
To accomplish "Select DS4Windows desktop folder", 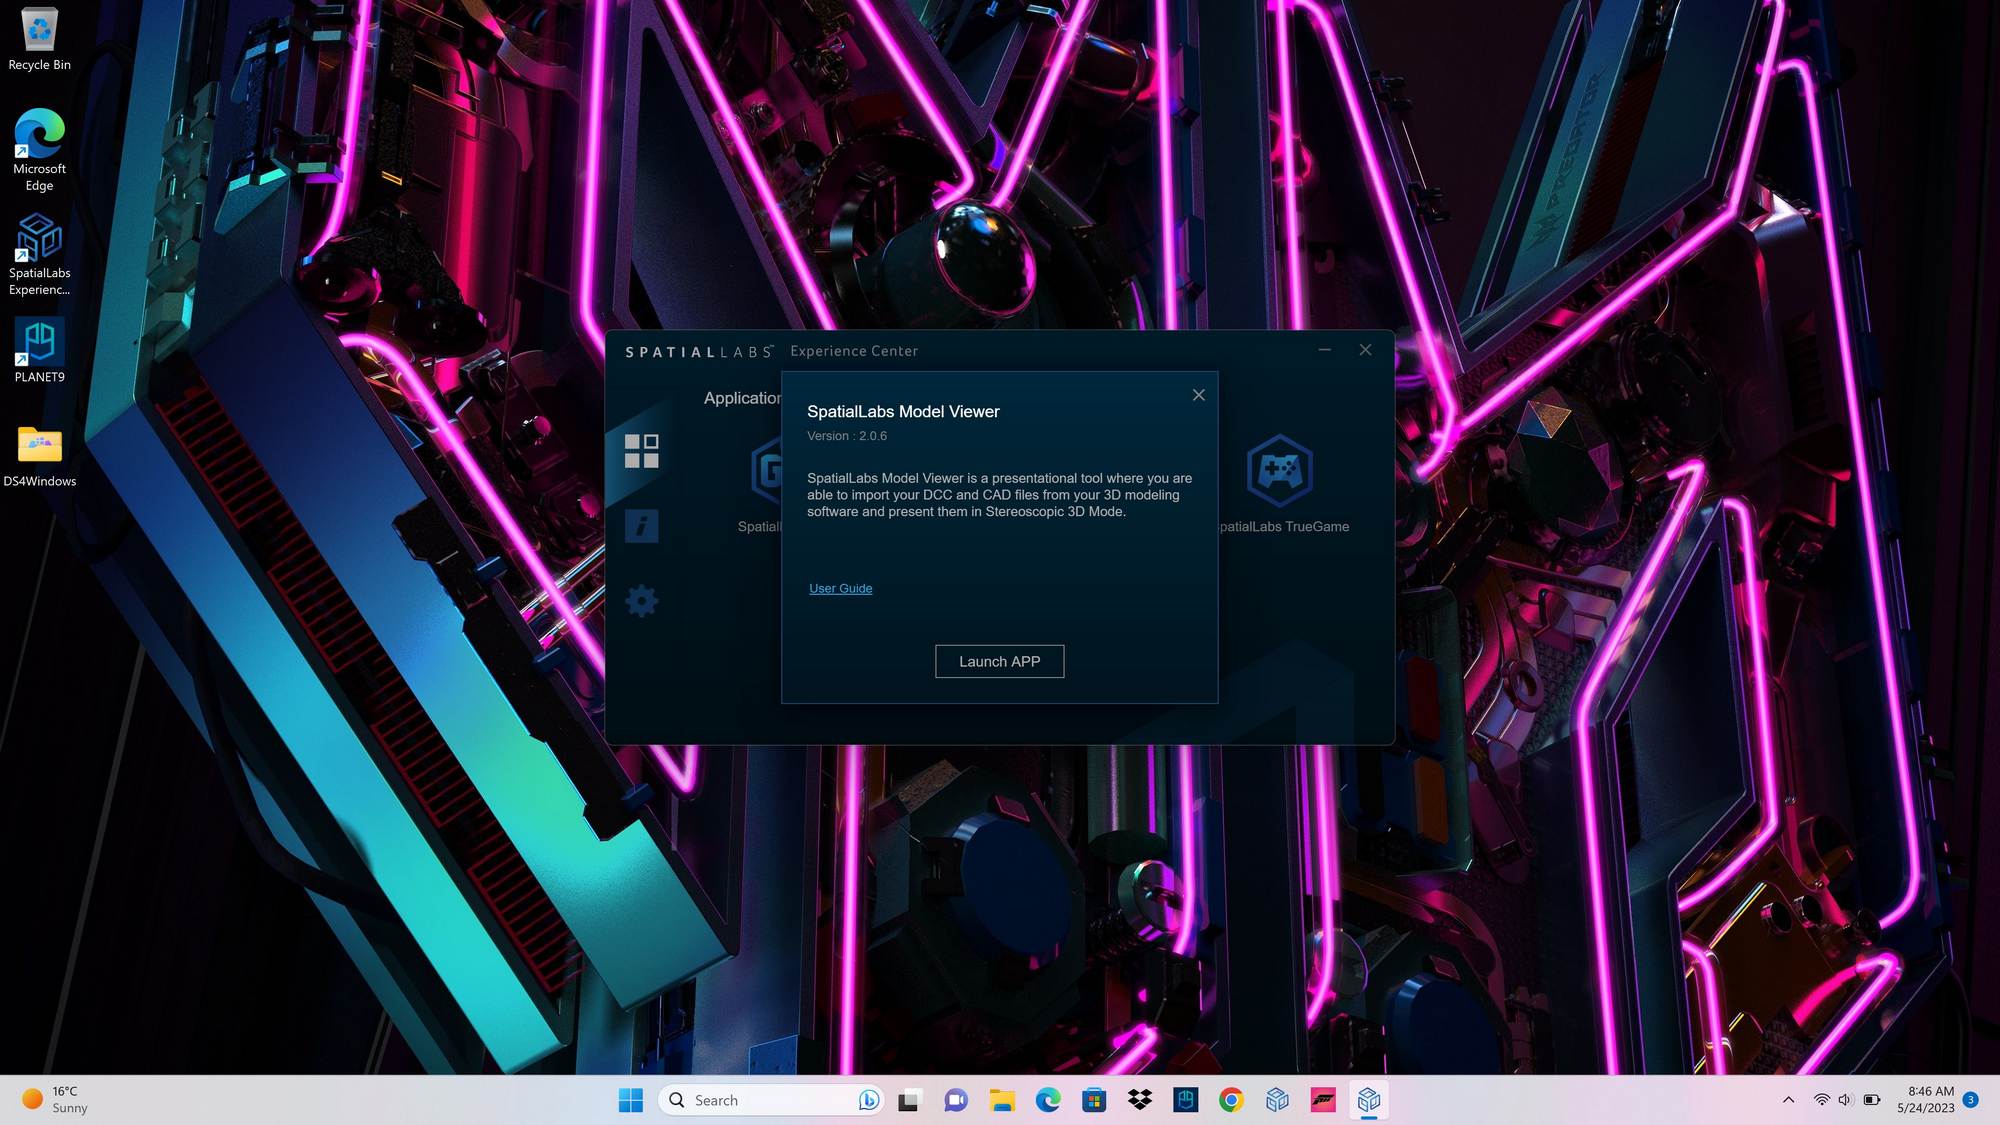I will [39, 456].
